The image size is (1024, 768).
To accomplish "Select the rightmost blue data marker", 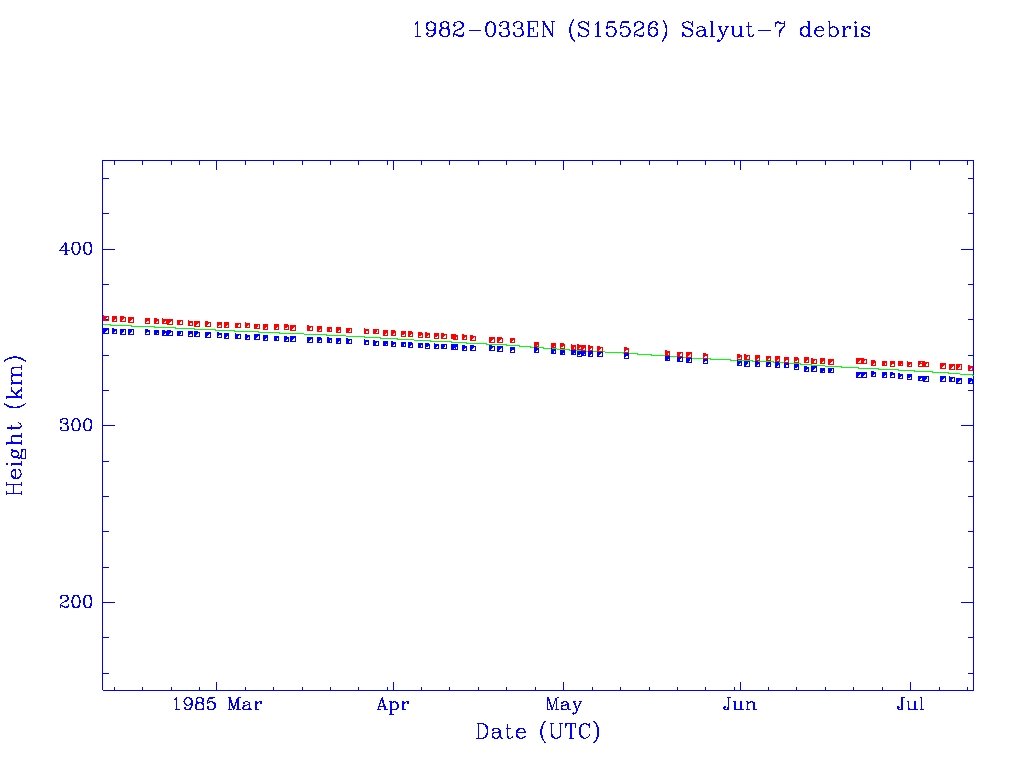I will [970, 381].
